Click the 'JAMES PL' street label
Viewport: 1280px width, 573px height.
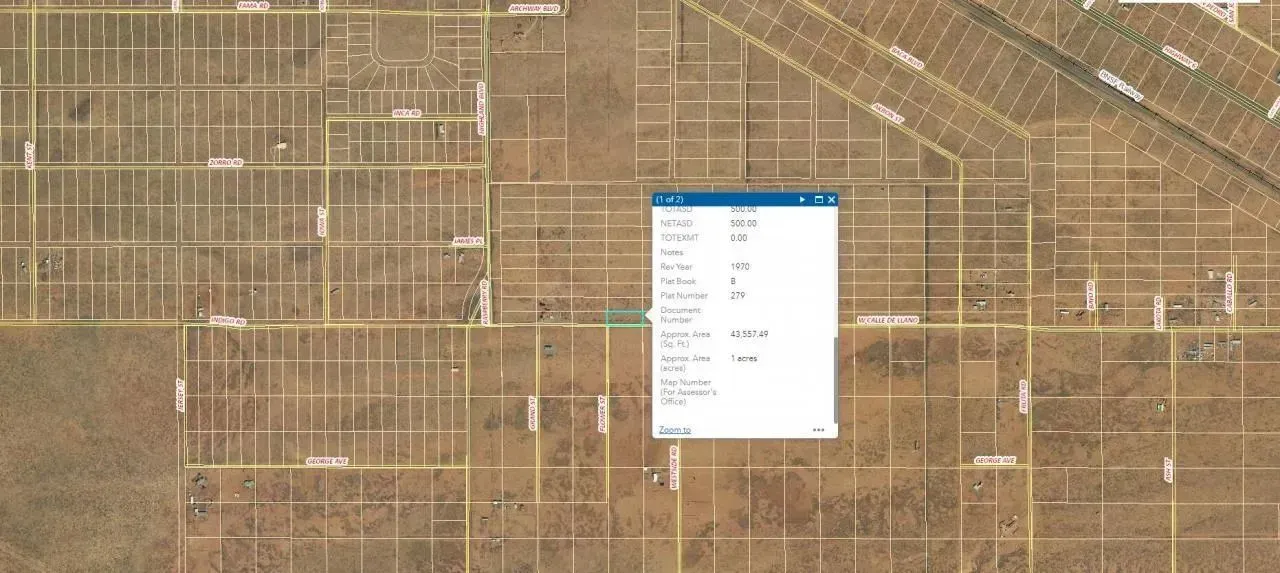tap(468, 241)
